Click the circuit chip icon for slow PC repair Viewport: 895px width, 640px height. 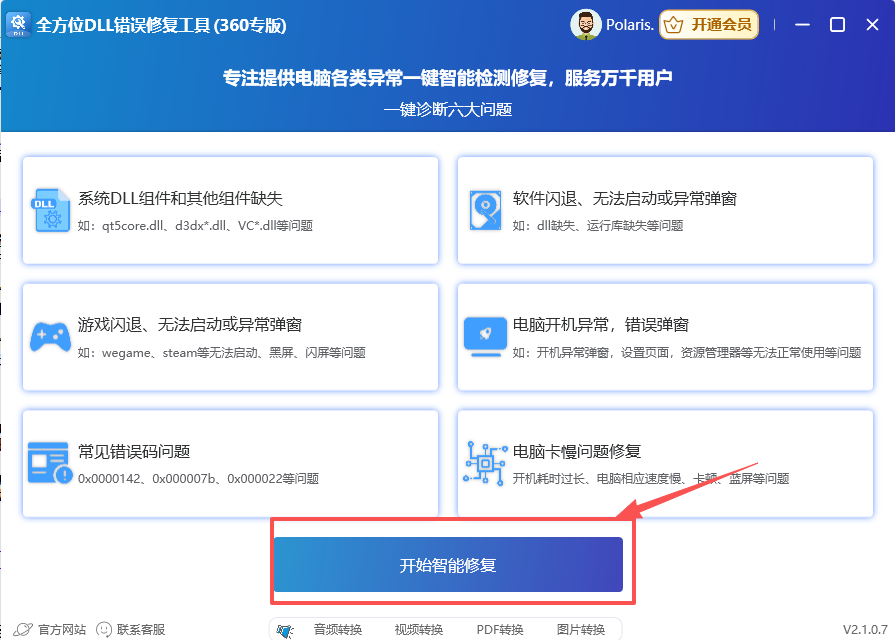486,462
